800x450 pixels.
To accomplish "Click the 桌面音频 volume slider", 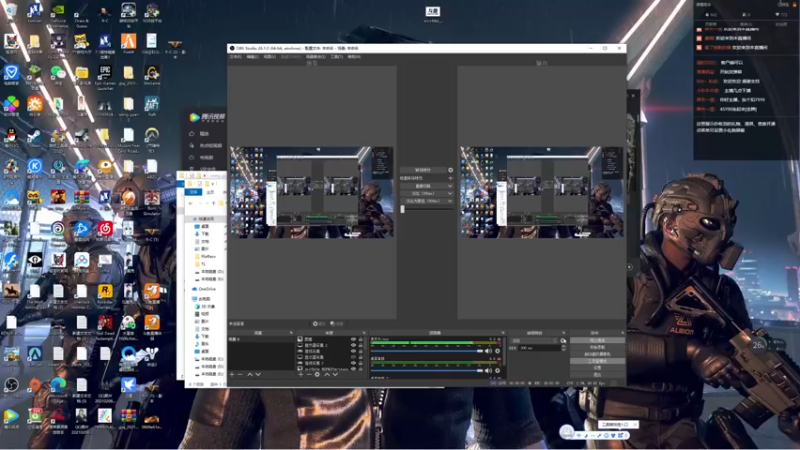I will (x=427, y=370).
